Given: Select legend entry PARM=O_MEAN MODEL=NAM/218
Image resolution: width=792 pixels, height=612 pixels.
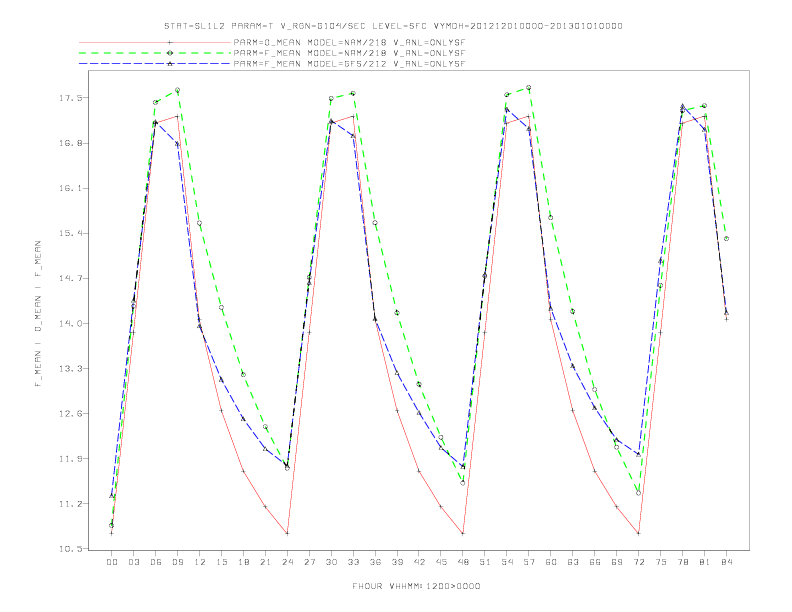Looking at the screenshot, I should tap(349, 42).
